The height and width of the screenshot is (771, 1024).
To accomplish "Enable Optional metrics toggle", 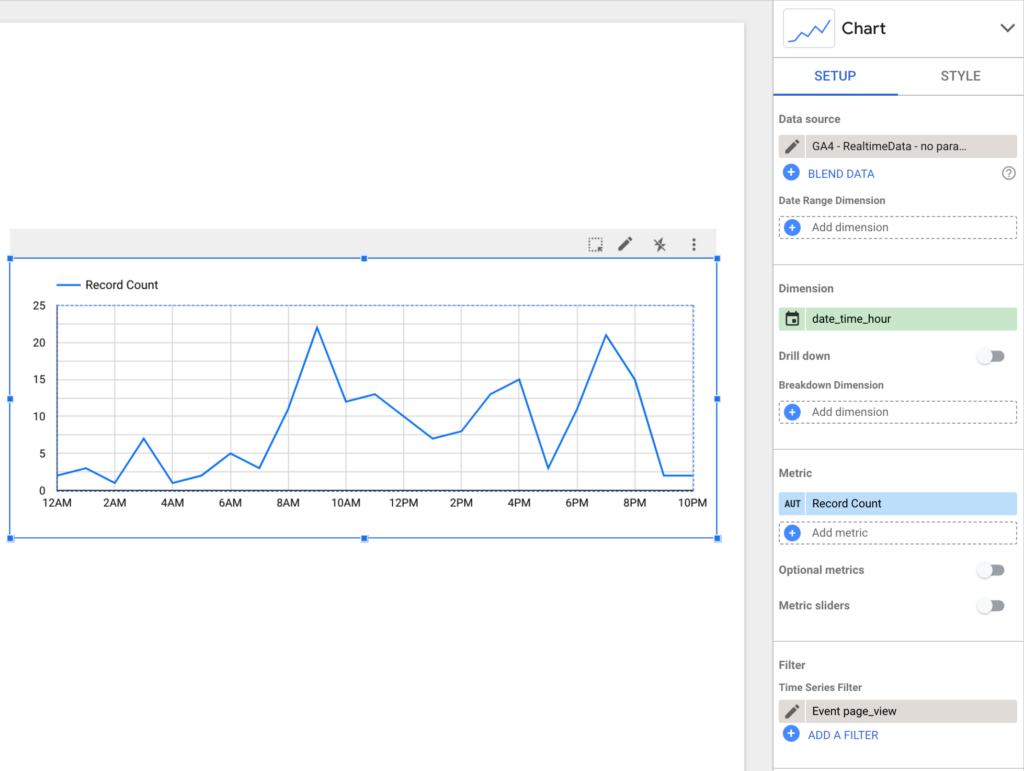I will pyautogui.click(x=991, y=571).
